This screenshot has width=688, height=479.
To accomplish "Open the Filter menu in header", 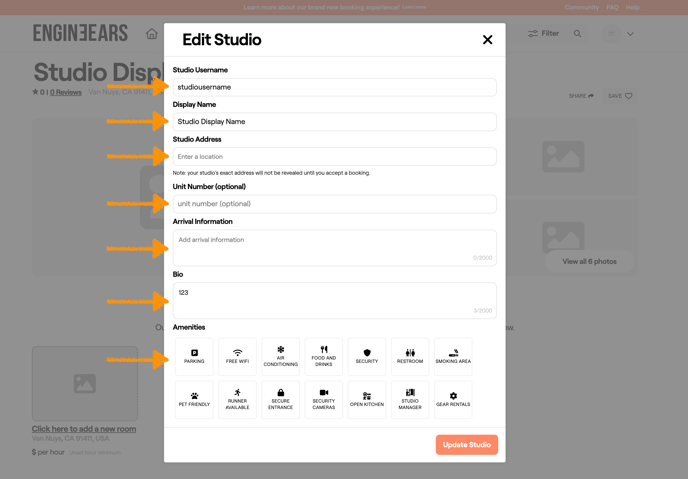I will pyautogui.click(x=543, y=34).
